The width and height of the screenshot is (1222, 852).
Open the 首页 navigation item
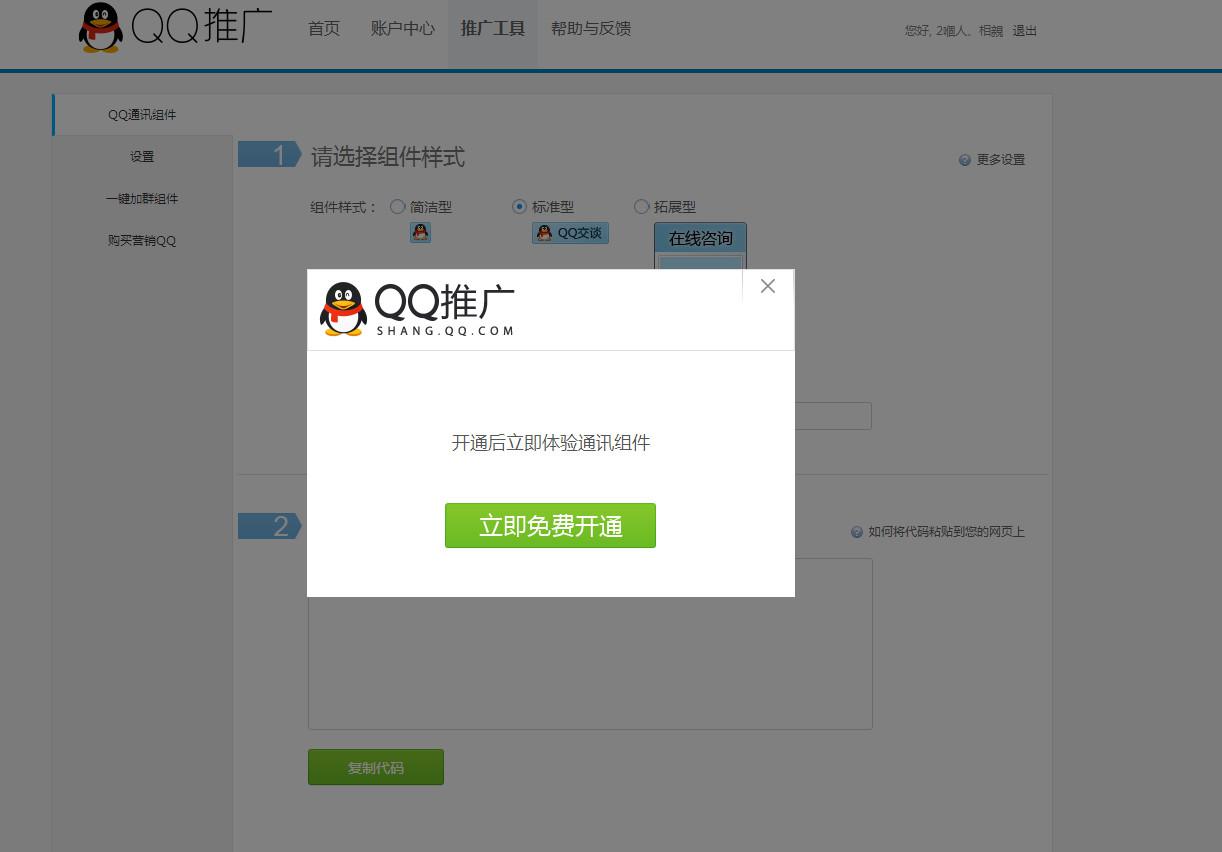tap(324, 29)
